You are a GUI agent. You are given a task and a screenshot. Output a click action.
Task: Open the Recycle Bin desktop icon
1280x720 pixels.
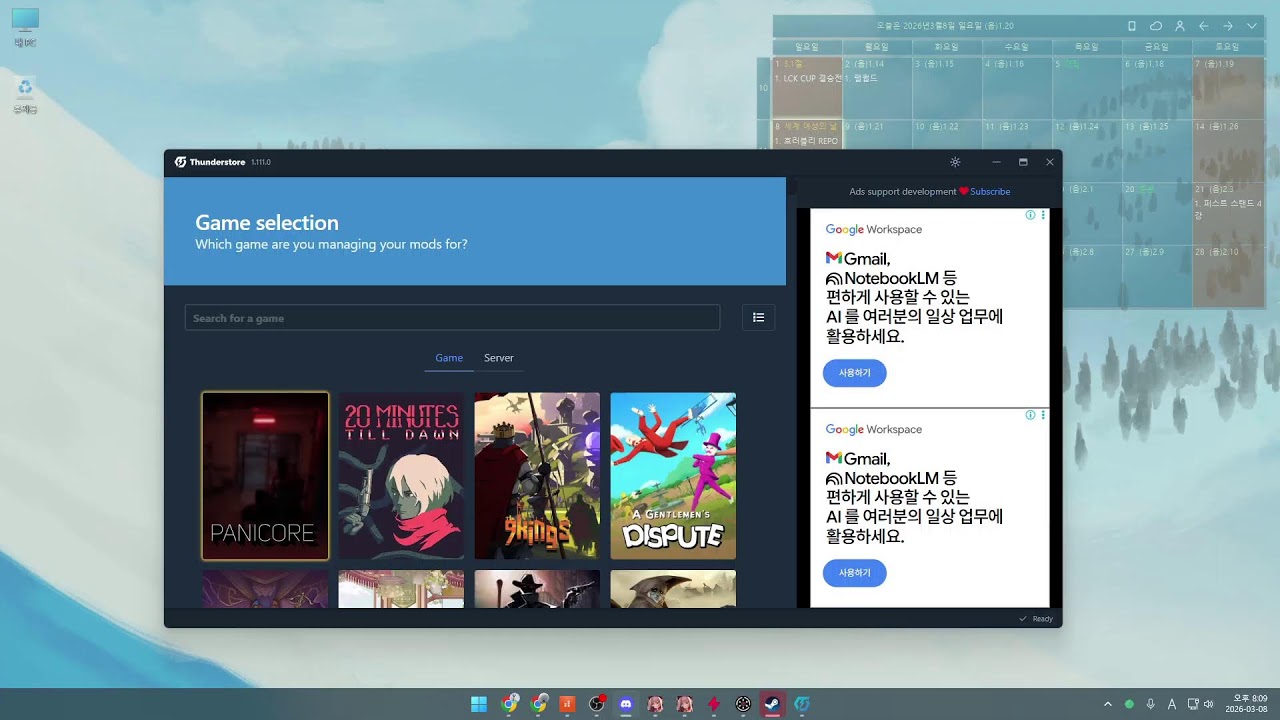coord(25,96)
